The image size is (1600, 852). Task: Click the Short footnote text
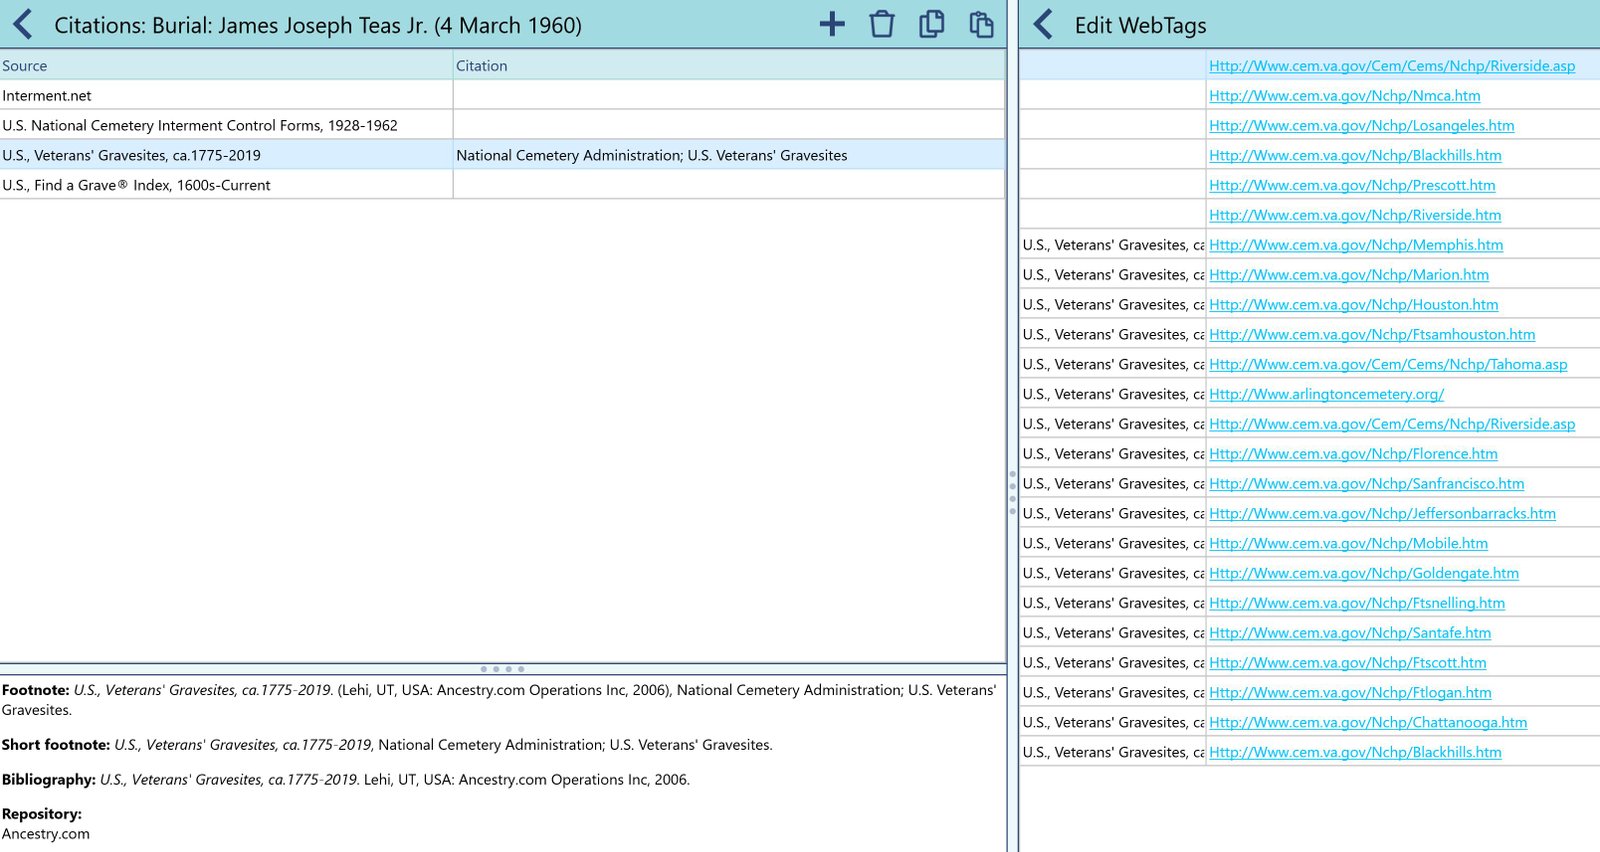click(x=387, y=745)
